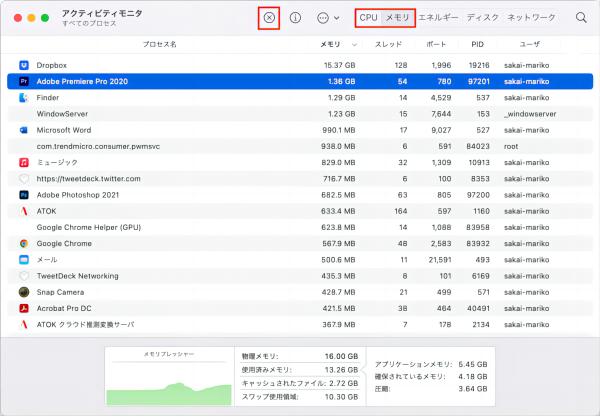Select the Snap Camera process name
600x416 pixels.
[x=60, y=292]
